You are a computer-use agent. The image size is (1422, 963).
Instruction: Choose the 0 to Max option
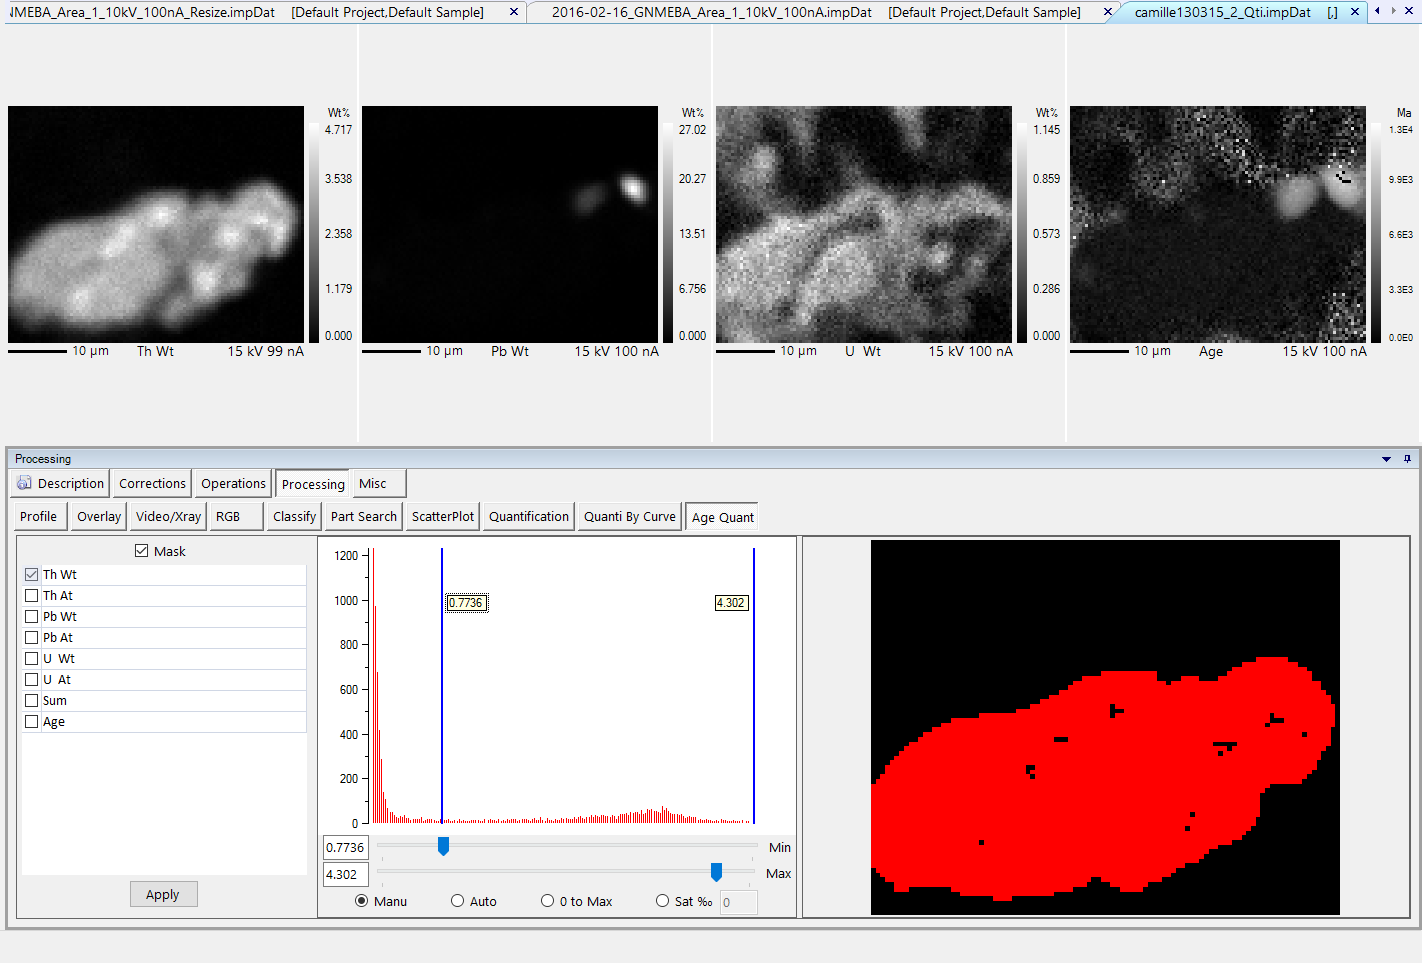click(x=548, y=901)
